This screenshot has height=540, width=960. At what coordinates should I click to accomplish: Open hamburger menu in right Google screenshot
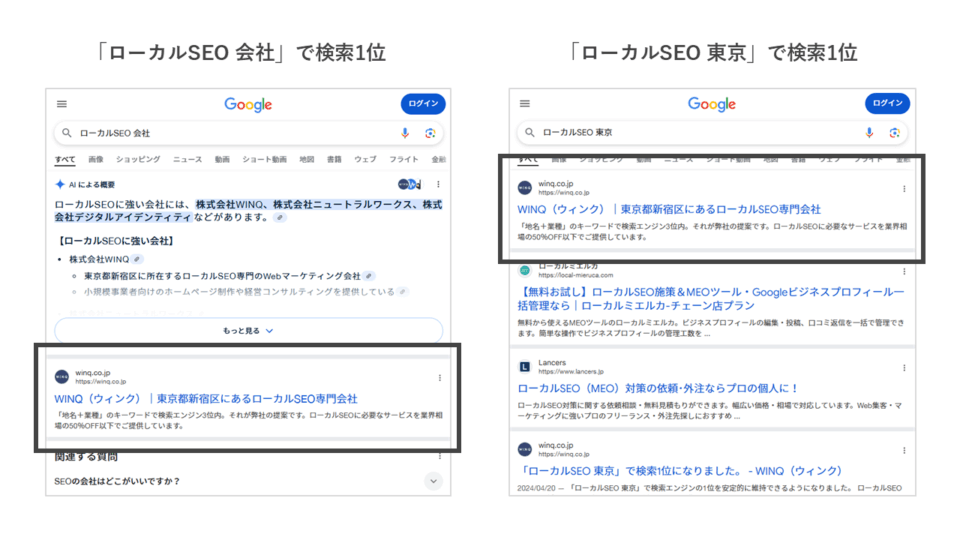[x=525, y=103]
